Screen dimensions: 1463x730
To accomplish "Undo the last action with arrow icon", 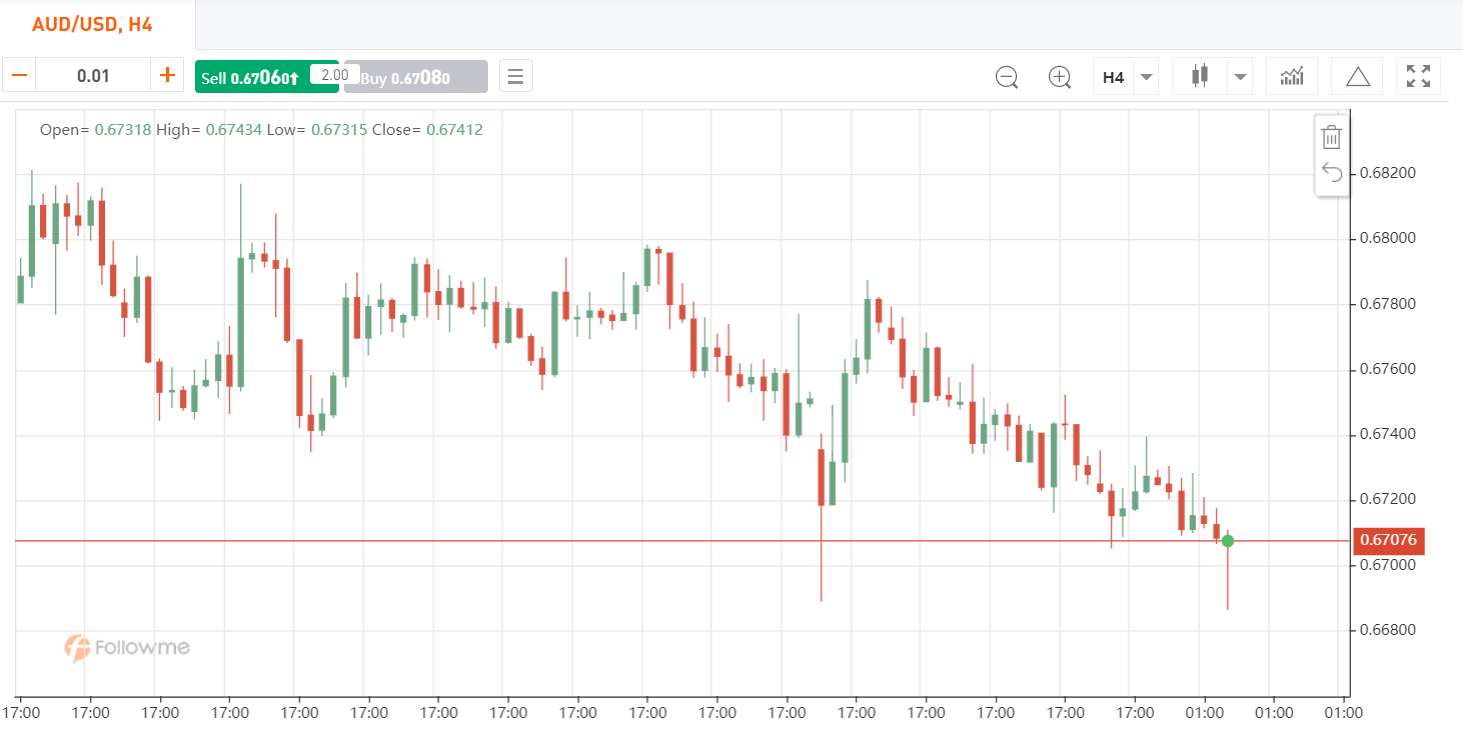I will click(1331, 172).
